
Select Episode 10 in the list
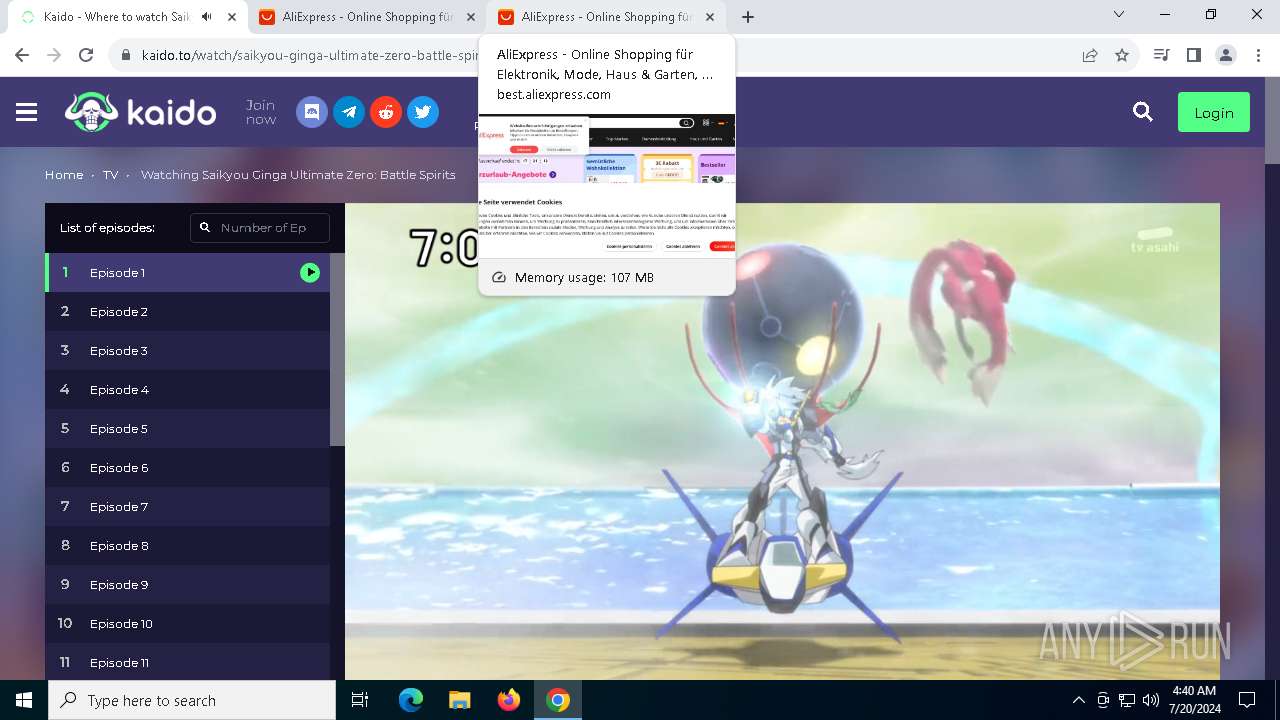(x=187, y=623)
